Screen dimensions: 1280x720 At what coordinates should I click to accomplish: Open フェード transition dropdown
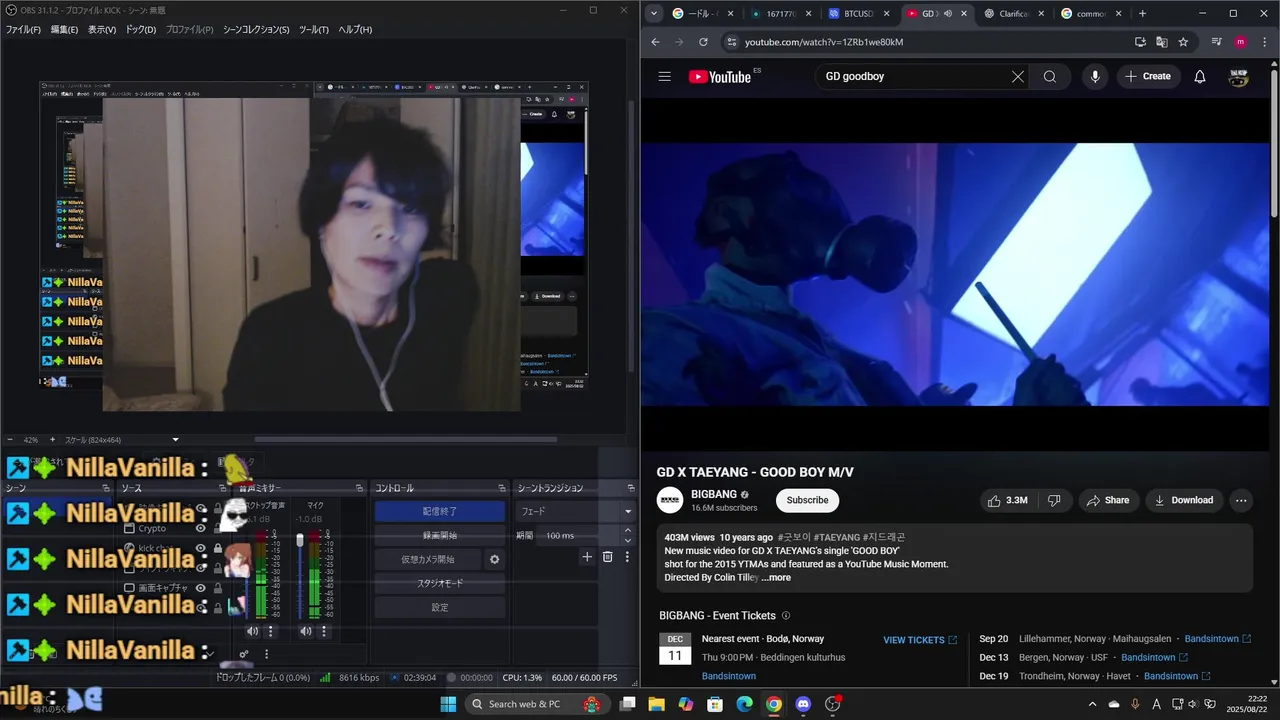click(x=575, y=511)
